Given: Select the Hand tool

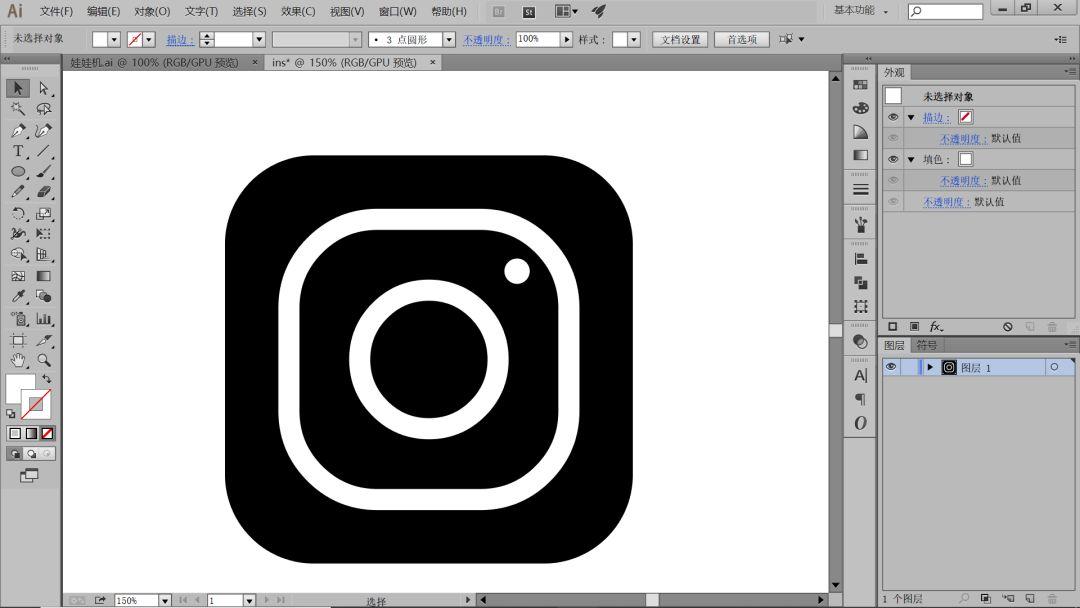Looking at the screenshot, I should (18, 360).
